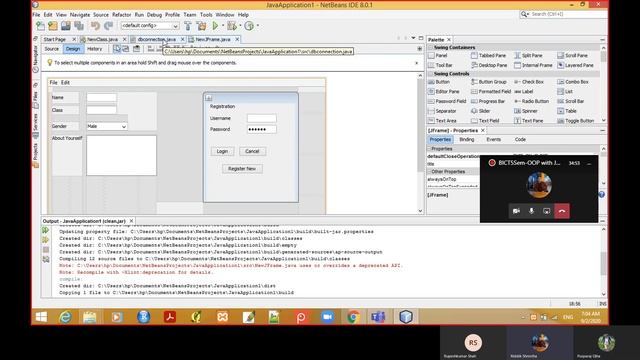Pick Panel from the Palette
The image size is (640, 360).
[438, 56]
